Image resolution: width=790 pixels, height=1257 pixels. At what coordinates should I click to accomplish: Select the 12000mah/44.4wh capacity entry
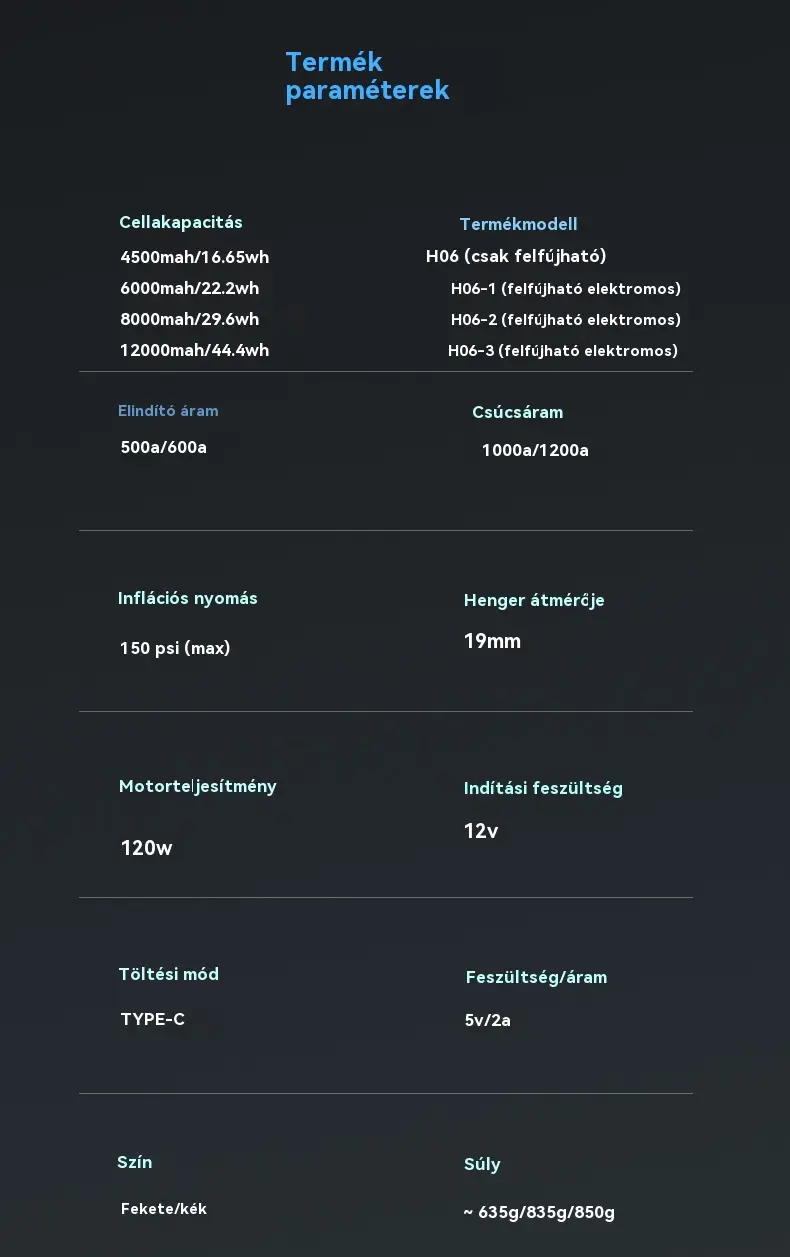(x=194, y=350)
